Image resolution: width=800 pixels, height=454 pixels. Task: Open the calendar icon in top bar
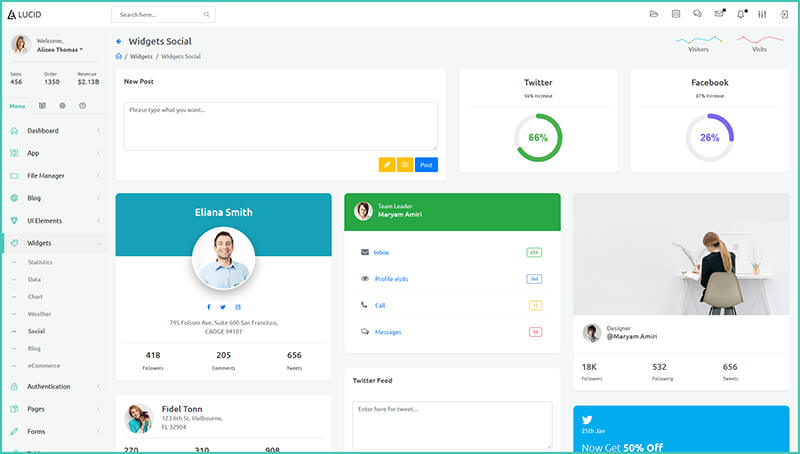click(x=676, y=14)
